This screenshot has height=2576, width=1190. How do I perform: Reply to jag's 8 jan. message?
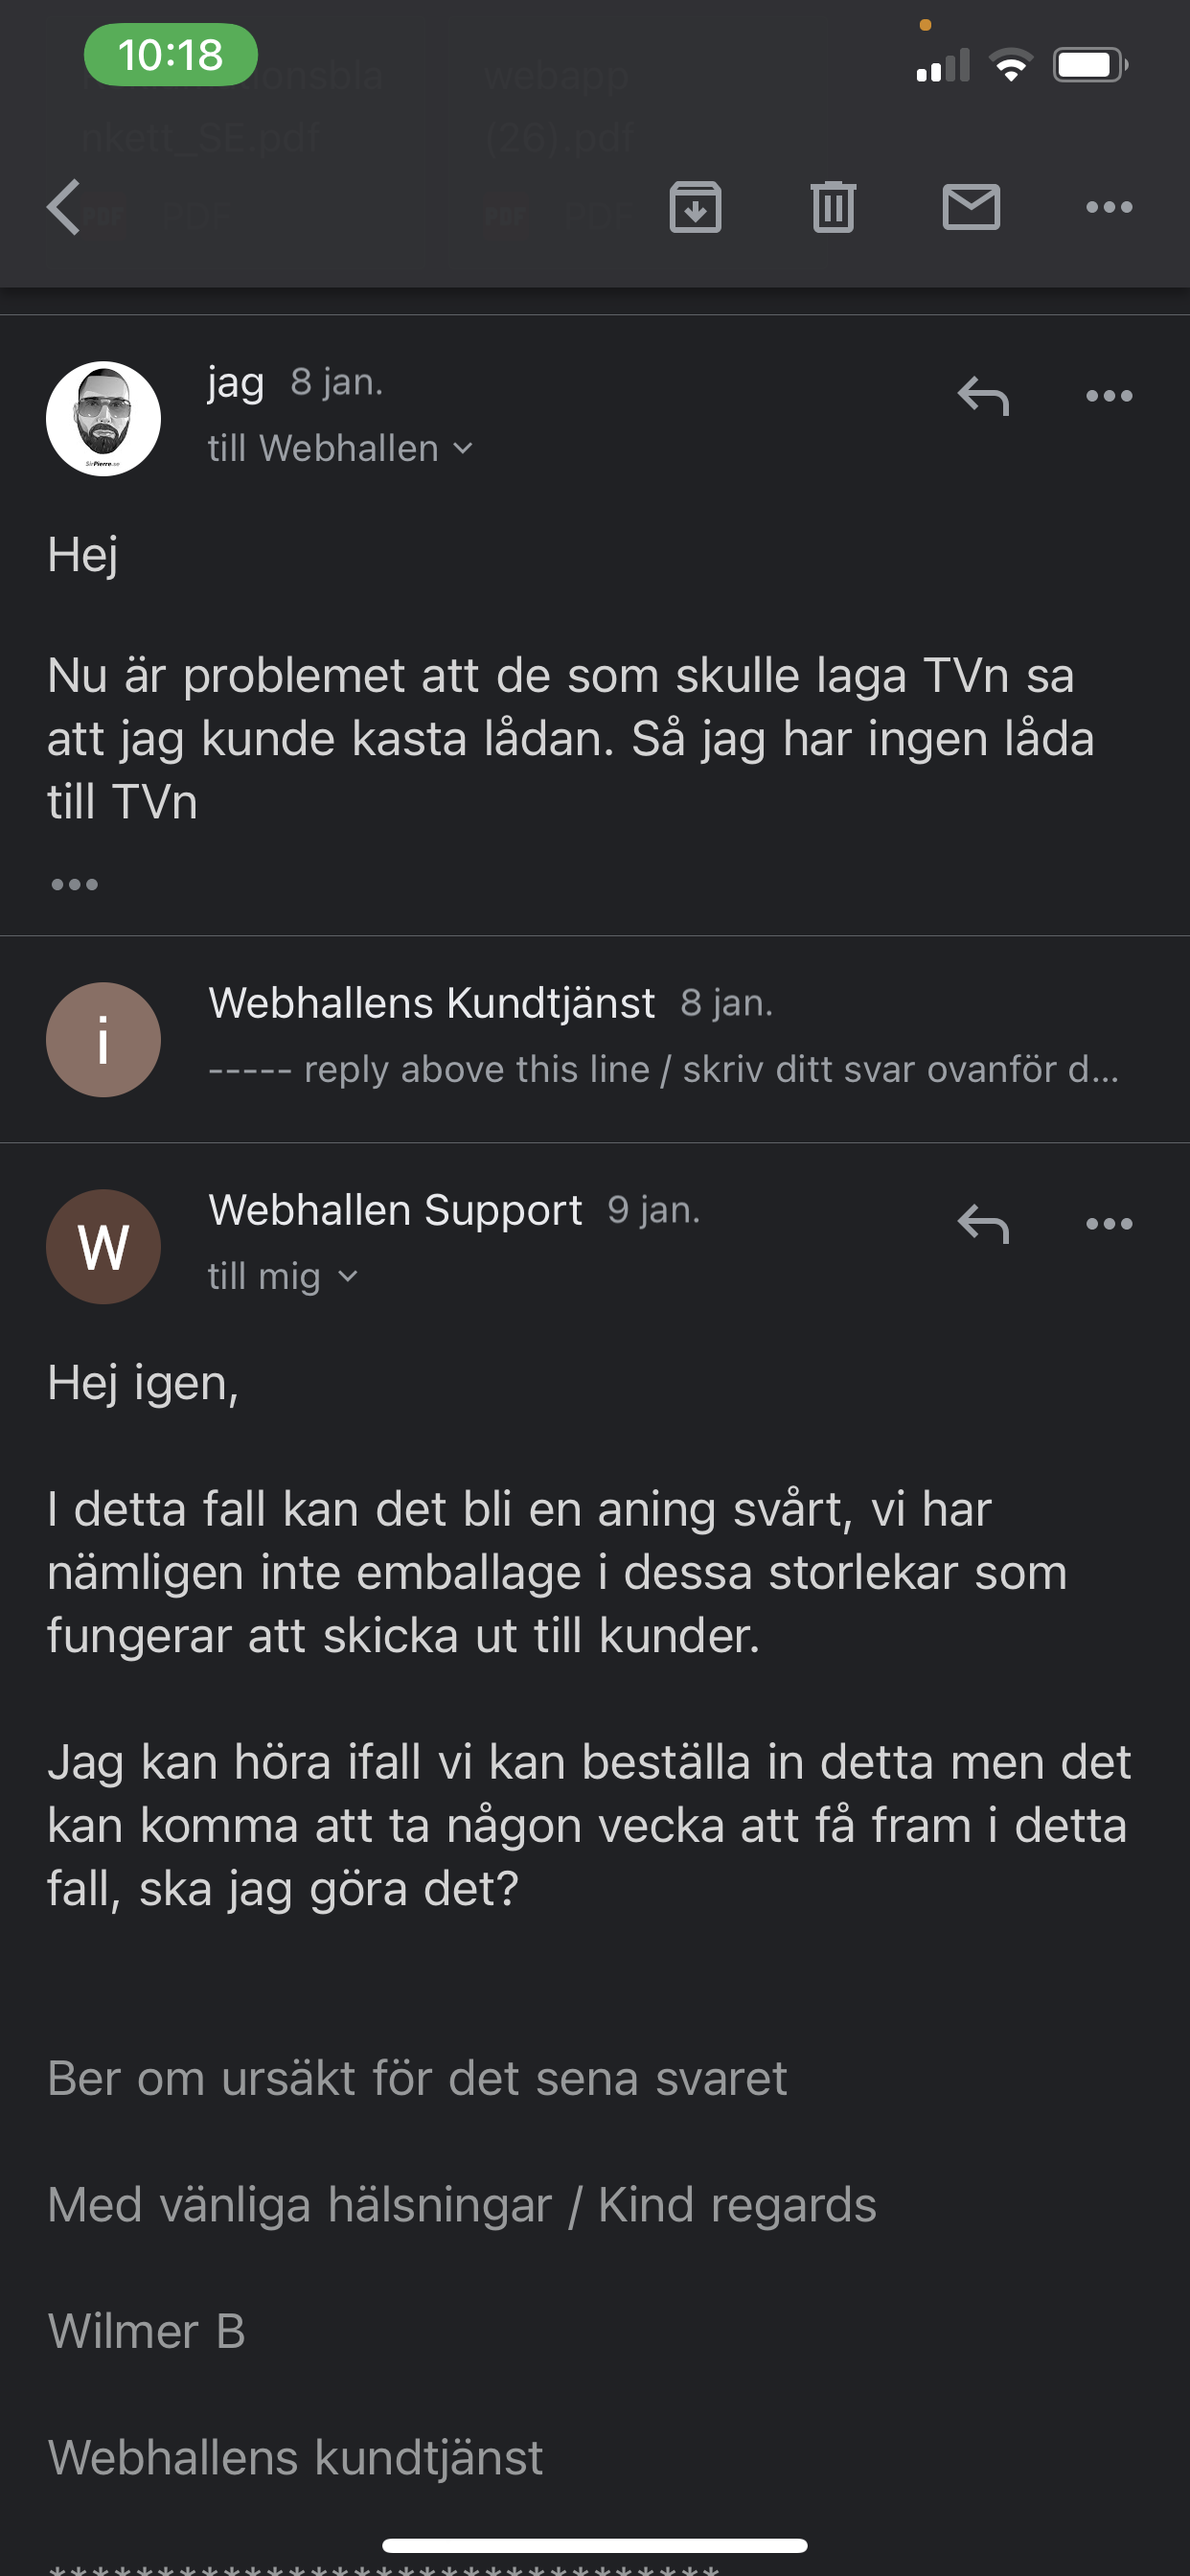click(983, 396)
